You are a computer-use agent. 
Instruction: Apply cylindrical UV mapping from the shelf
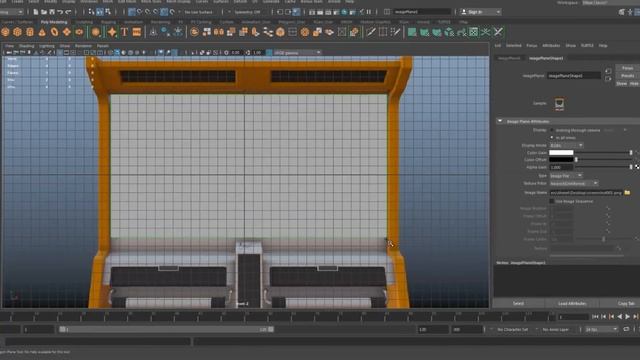(x=424, y=32)
